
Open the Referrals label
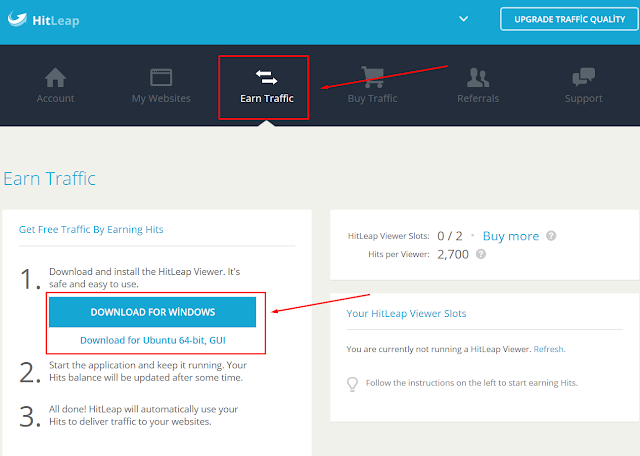click(478, 98)
